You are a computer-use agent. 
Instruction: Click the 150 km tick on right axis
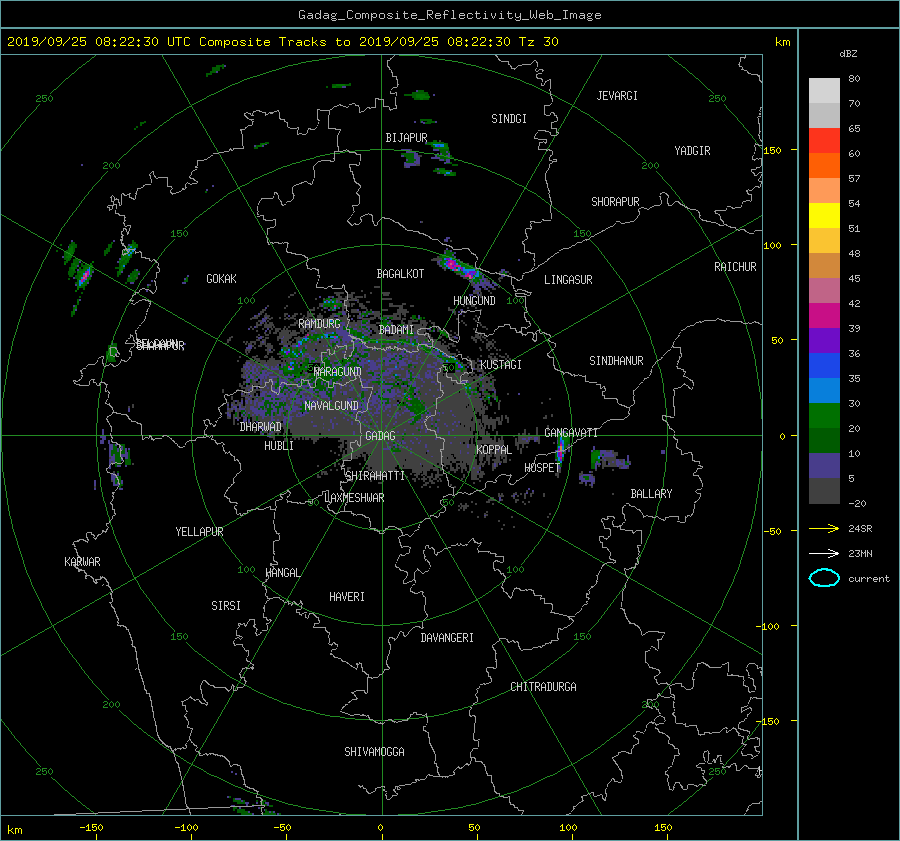772,150
